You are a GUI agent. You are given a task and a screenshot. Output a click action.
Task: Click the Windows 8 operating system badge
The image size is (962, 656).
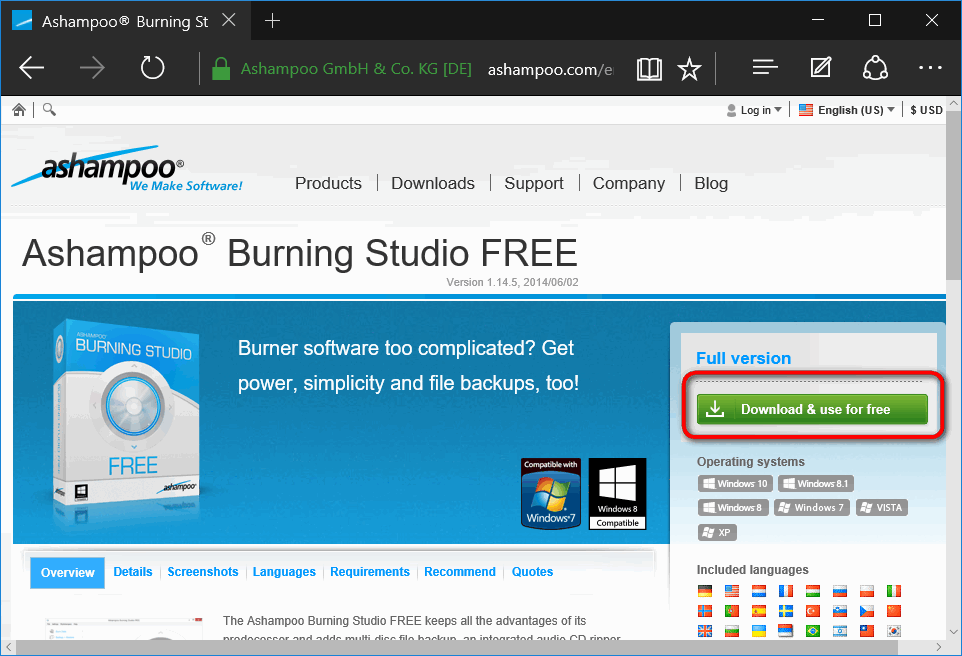click(x=733, y=507)
